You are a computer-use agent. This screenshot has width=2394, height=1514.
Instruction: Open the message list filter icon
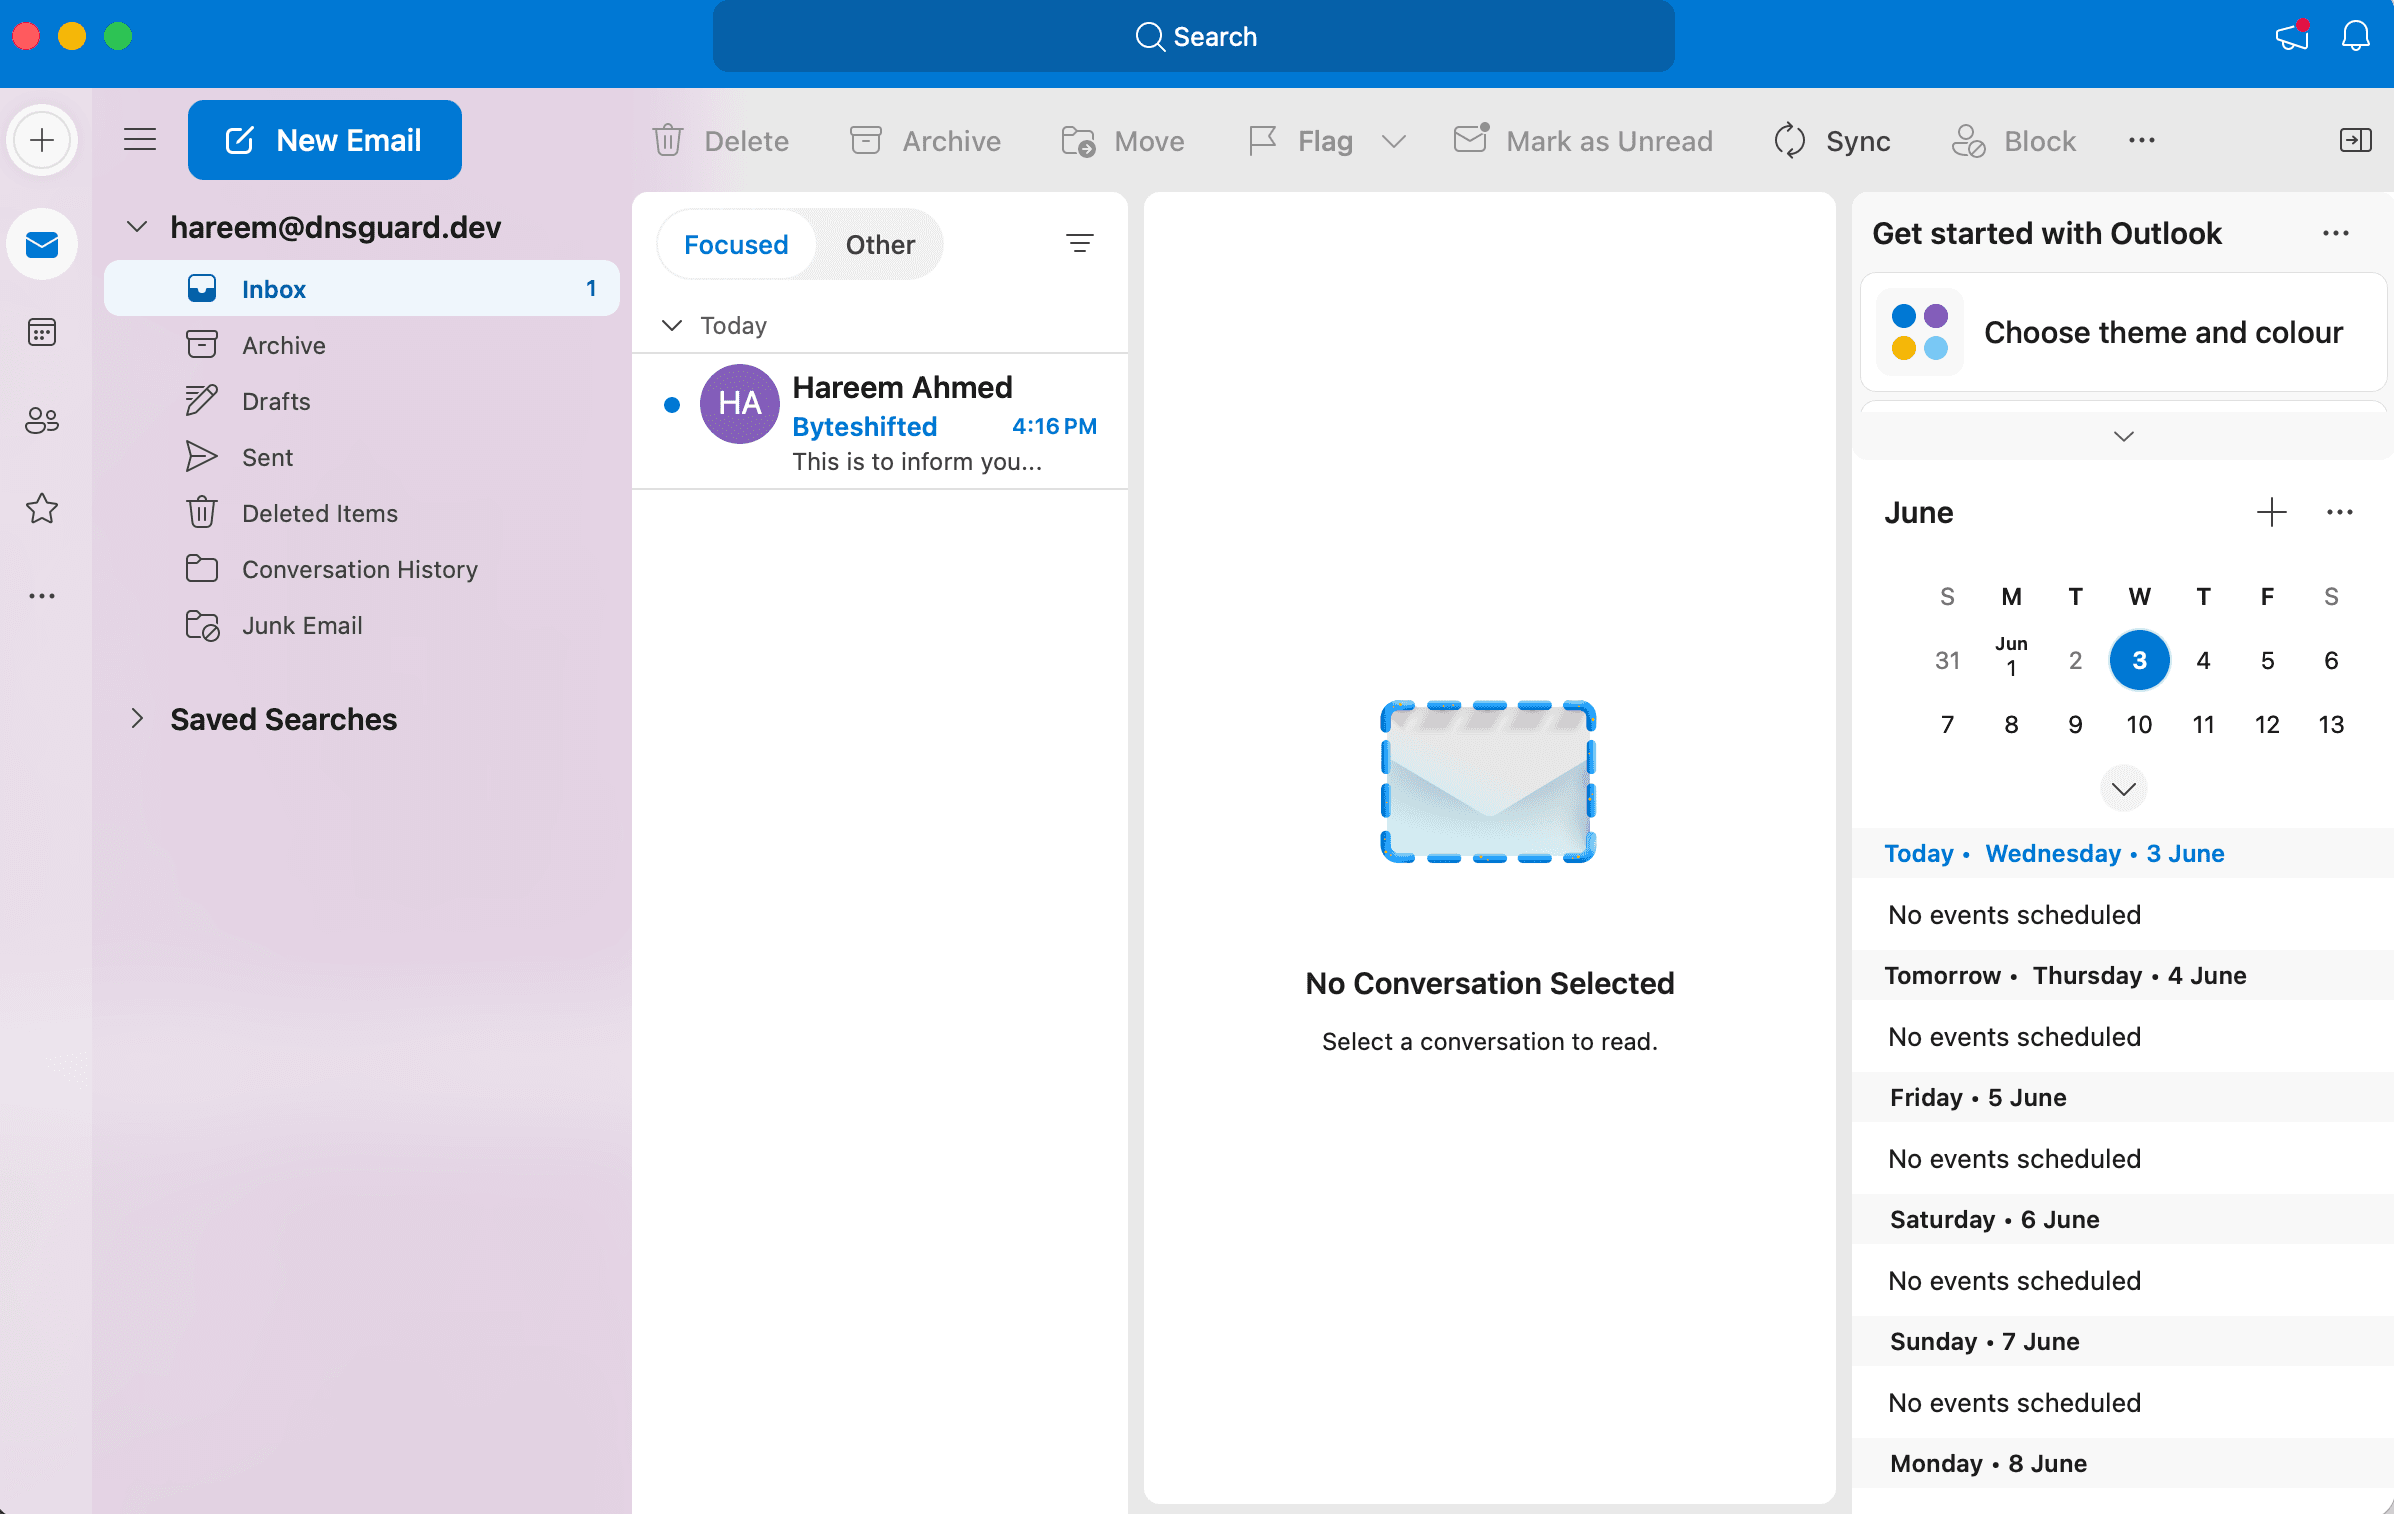click(1080, 243)
